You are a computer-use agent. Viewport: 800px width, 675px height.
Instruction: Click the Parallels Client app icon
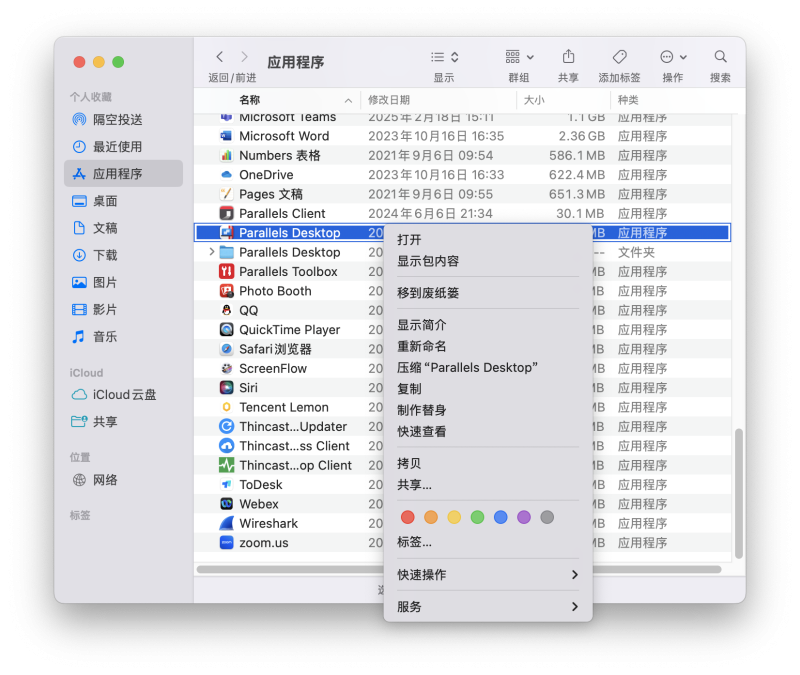click(x=226, y=214)
